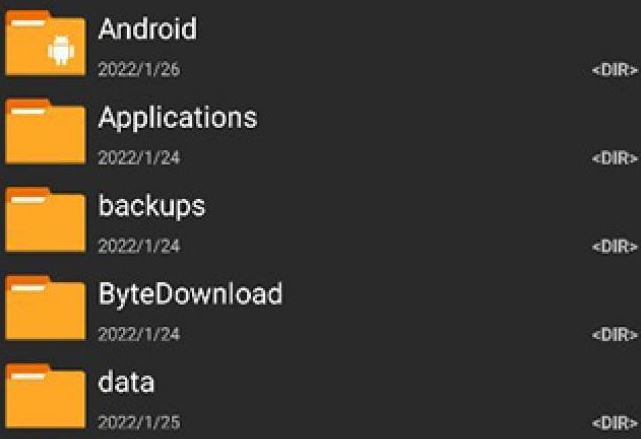
Task: Open the Android folder by its name
Action: (x=147, y=29)
